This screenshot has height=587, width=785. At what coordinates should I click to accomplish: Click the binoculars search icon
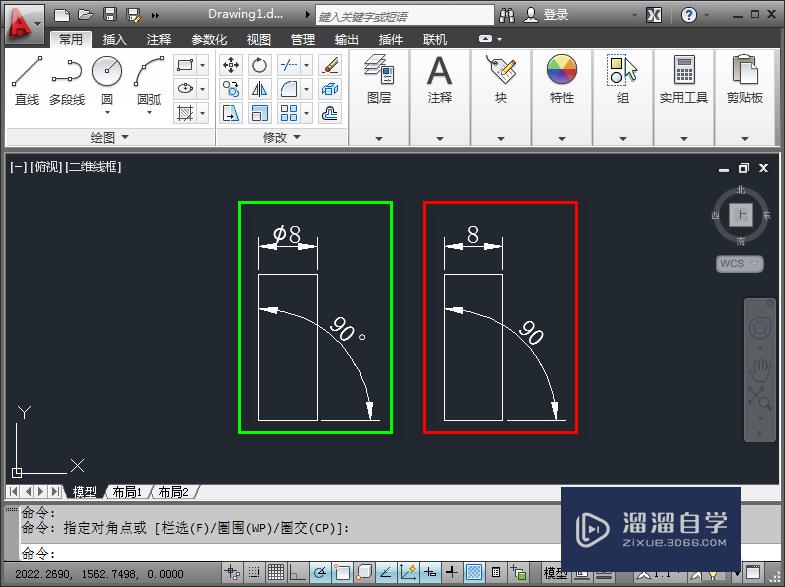pos(507,15)
